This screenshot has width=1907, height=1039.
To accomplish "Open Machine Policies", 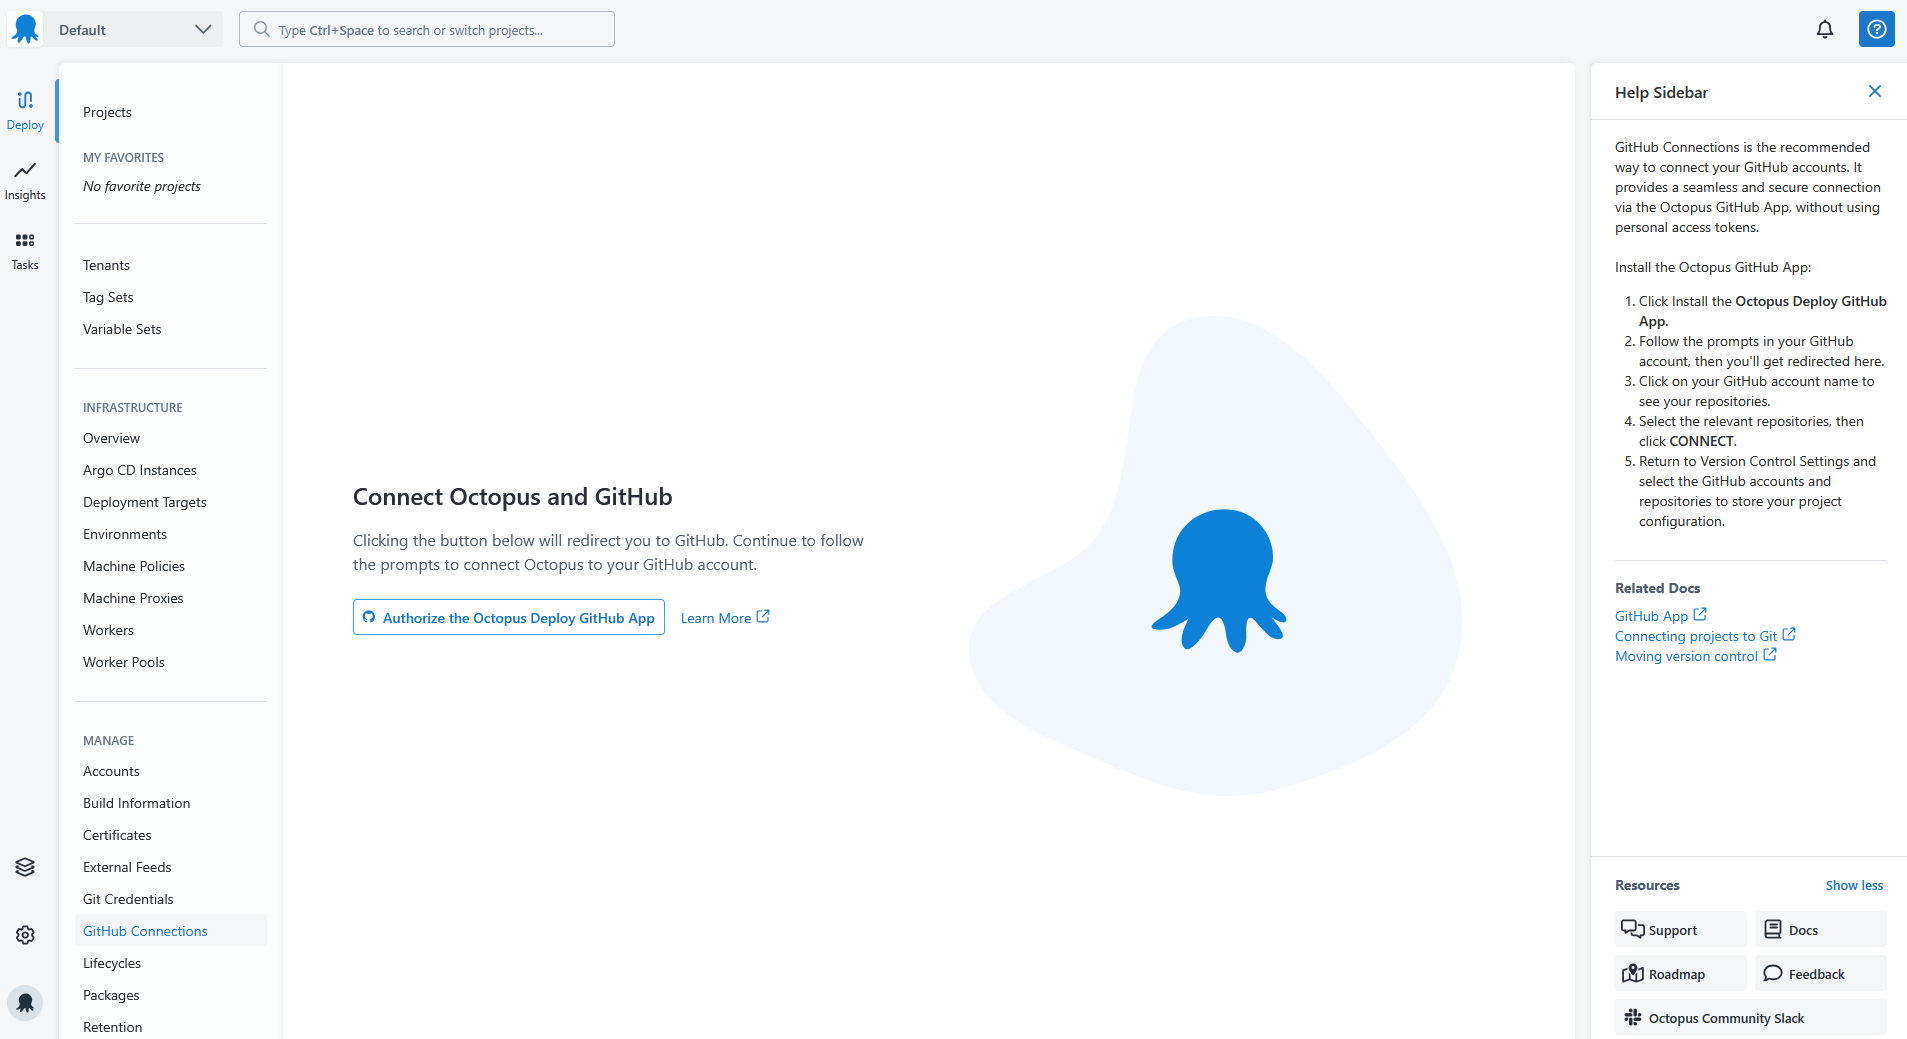I will (134, 566).
